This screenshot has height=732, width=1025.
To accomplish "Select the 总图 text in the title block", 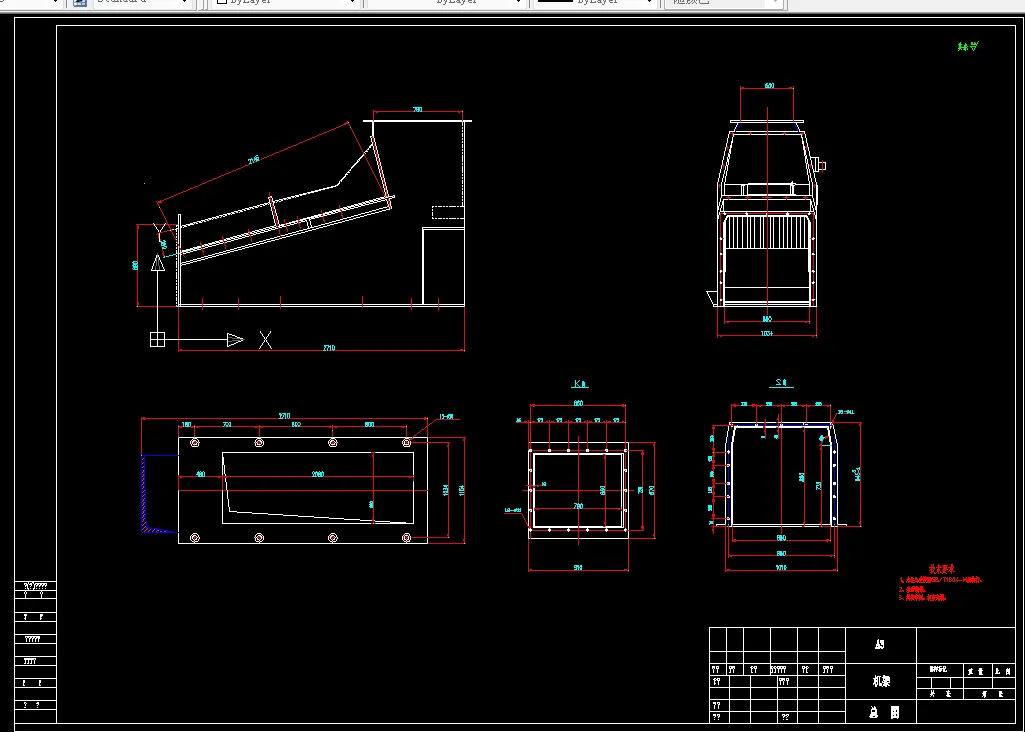I will click(x=884, y=712).
